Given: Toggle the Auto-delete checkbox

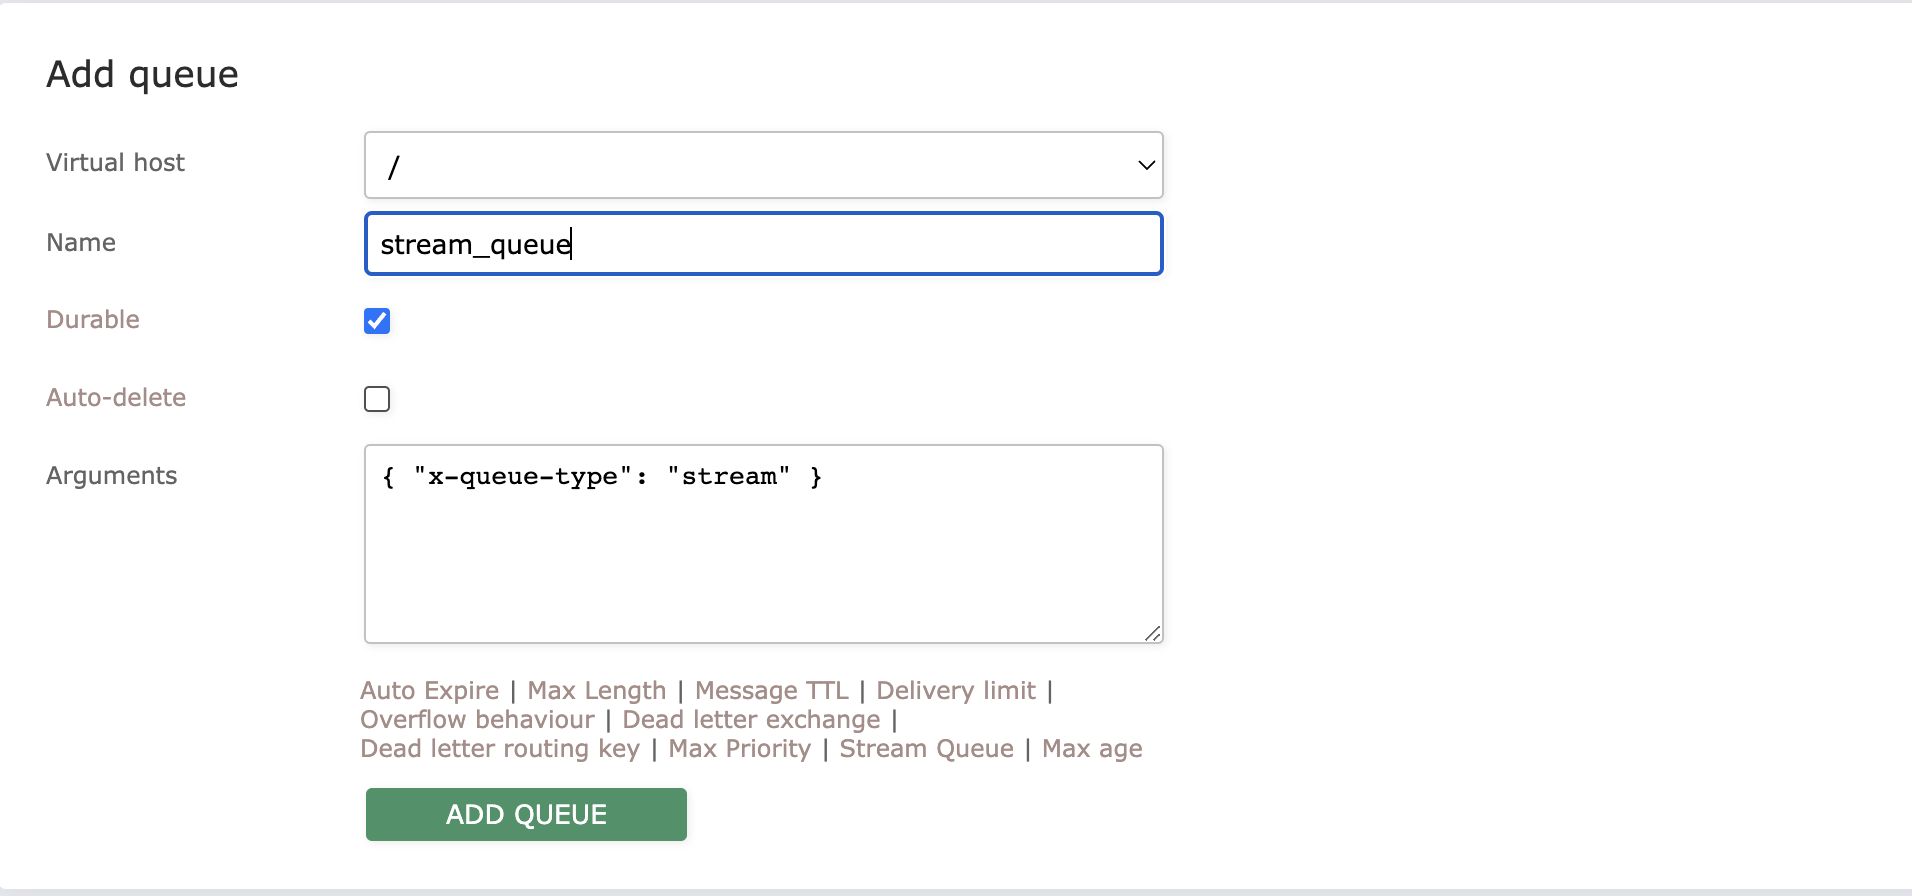Looking at the screenshot, I should pyautogui.click(x=377, y=398).
